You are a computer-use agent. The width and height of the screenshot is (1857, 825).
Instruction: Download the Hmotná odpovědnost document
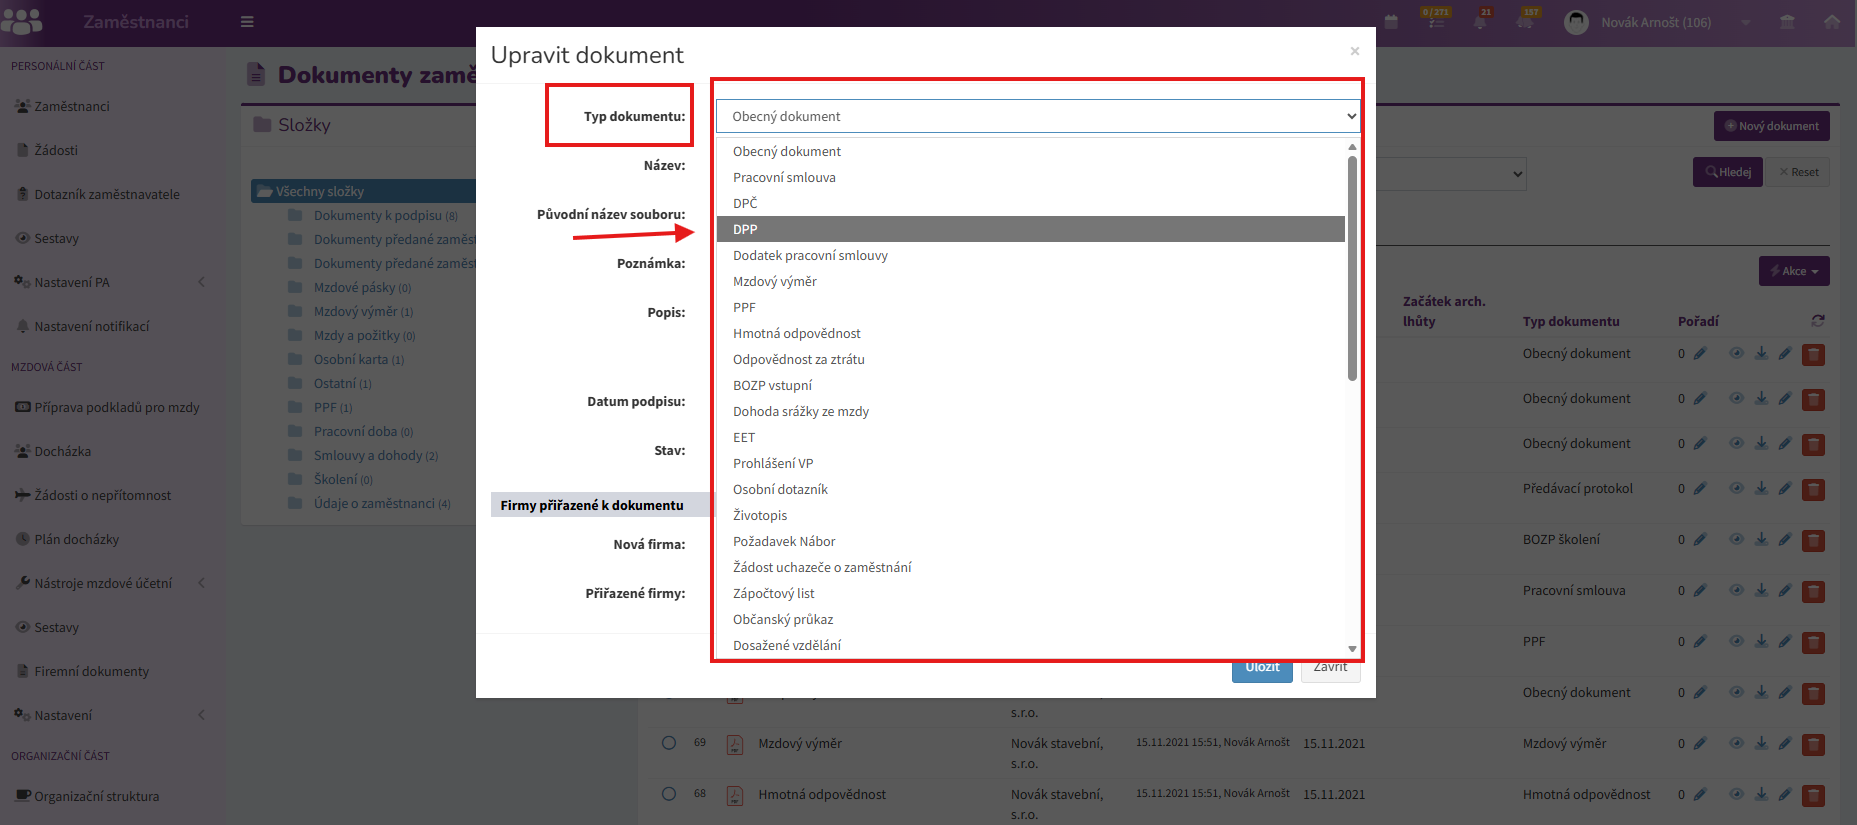click(1761, 795)
